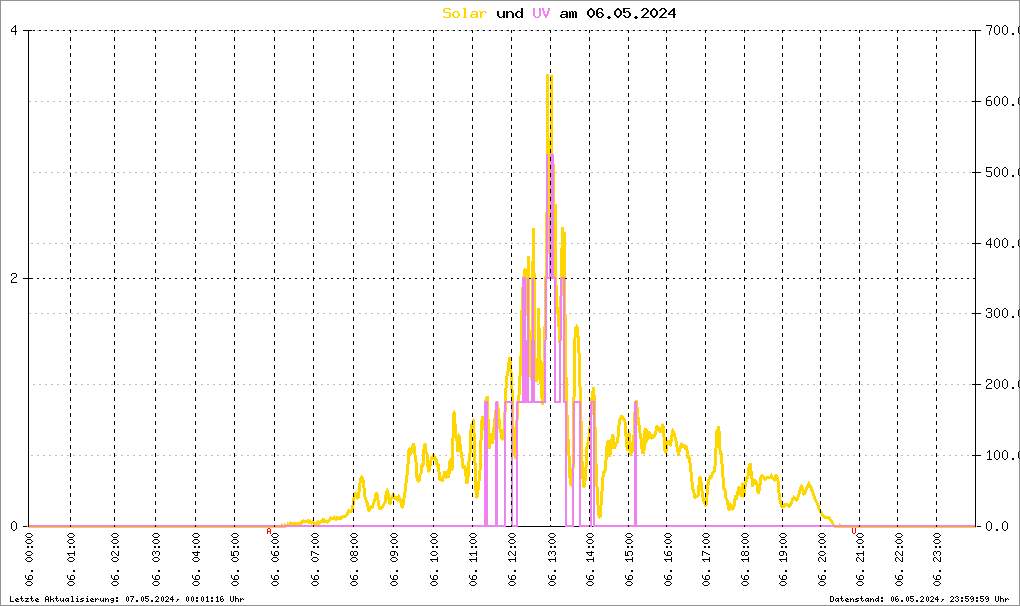Screen dimensions: 1020x606
Task: Click the time label '06. 15:00'
Action: click(x=629, y=560)
